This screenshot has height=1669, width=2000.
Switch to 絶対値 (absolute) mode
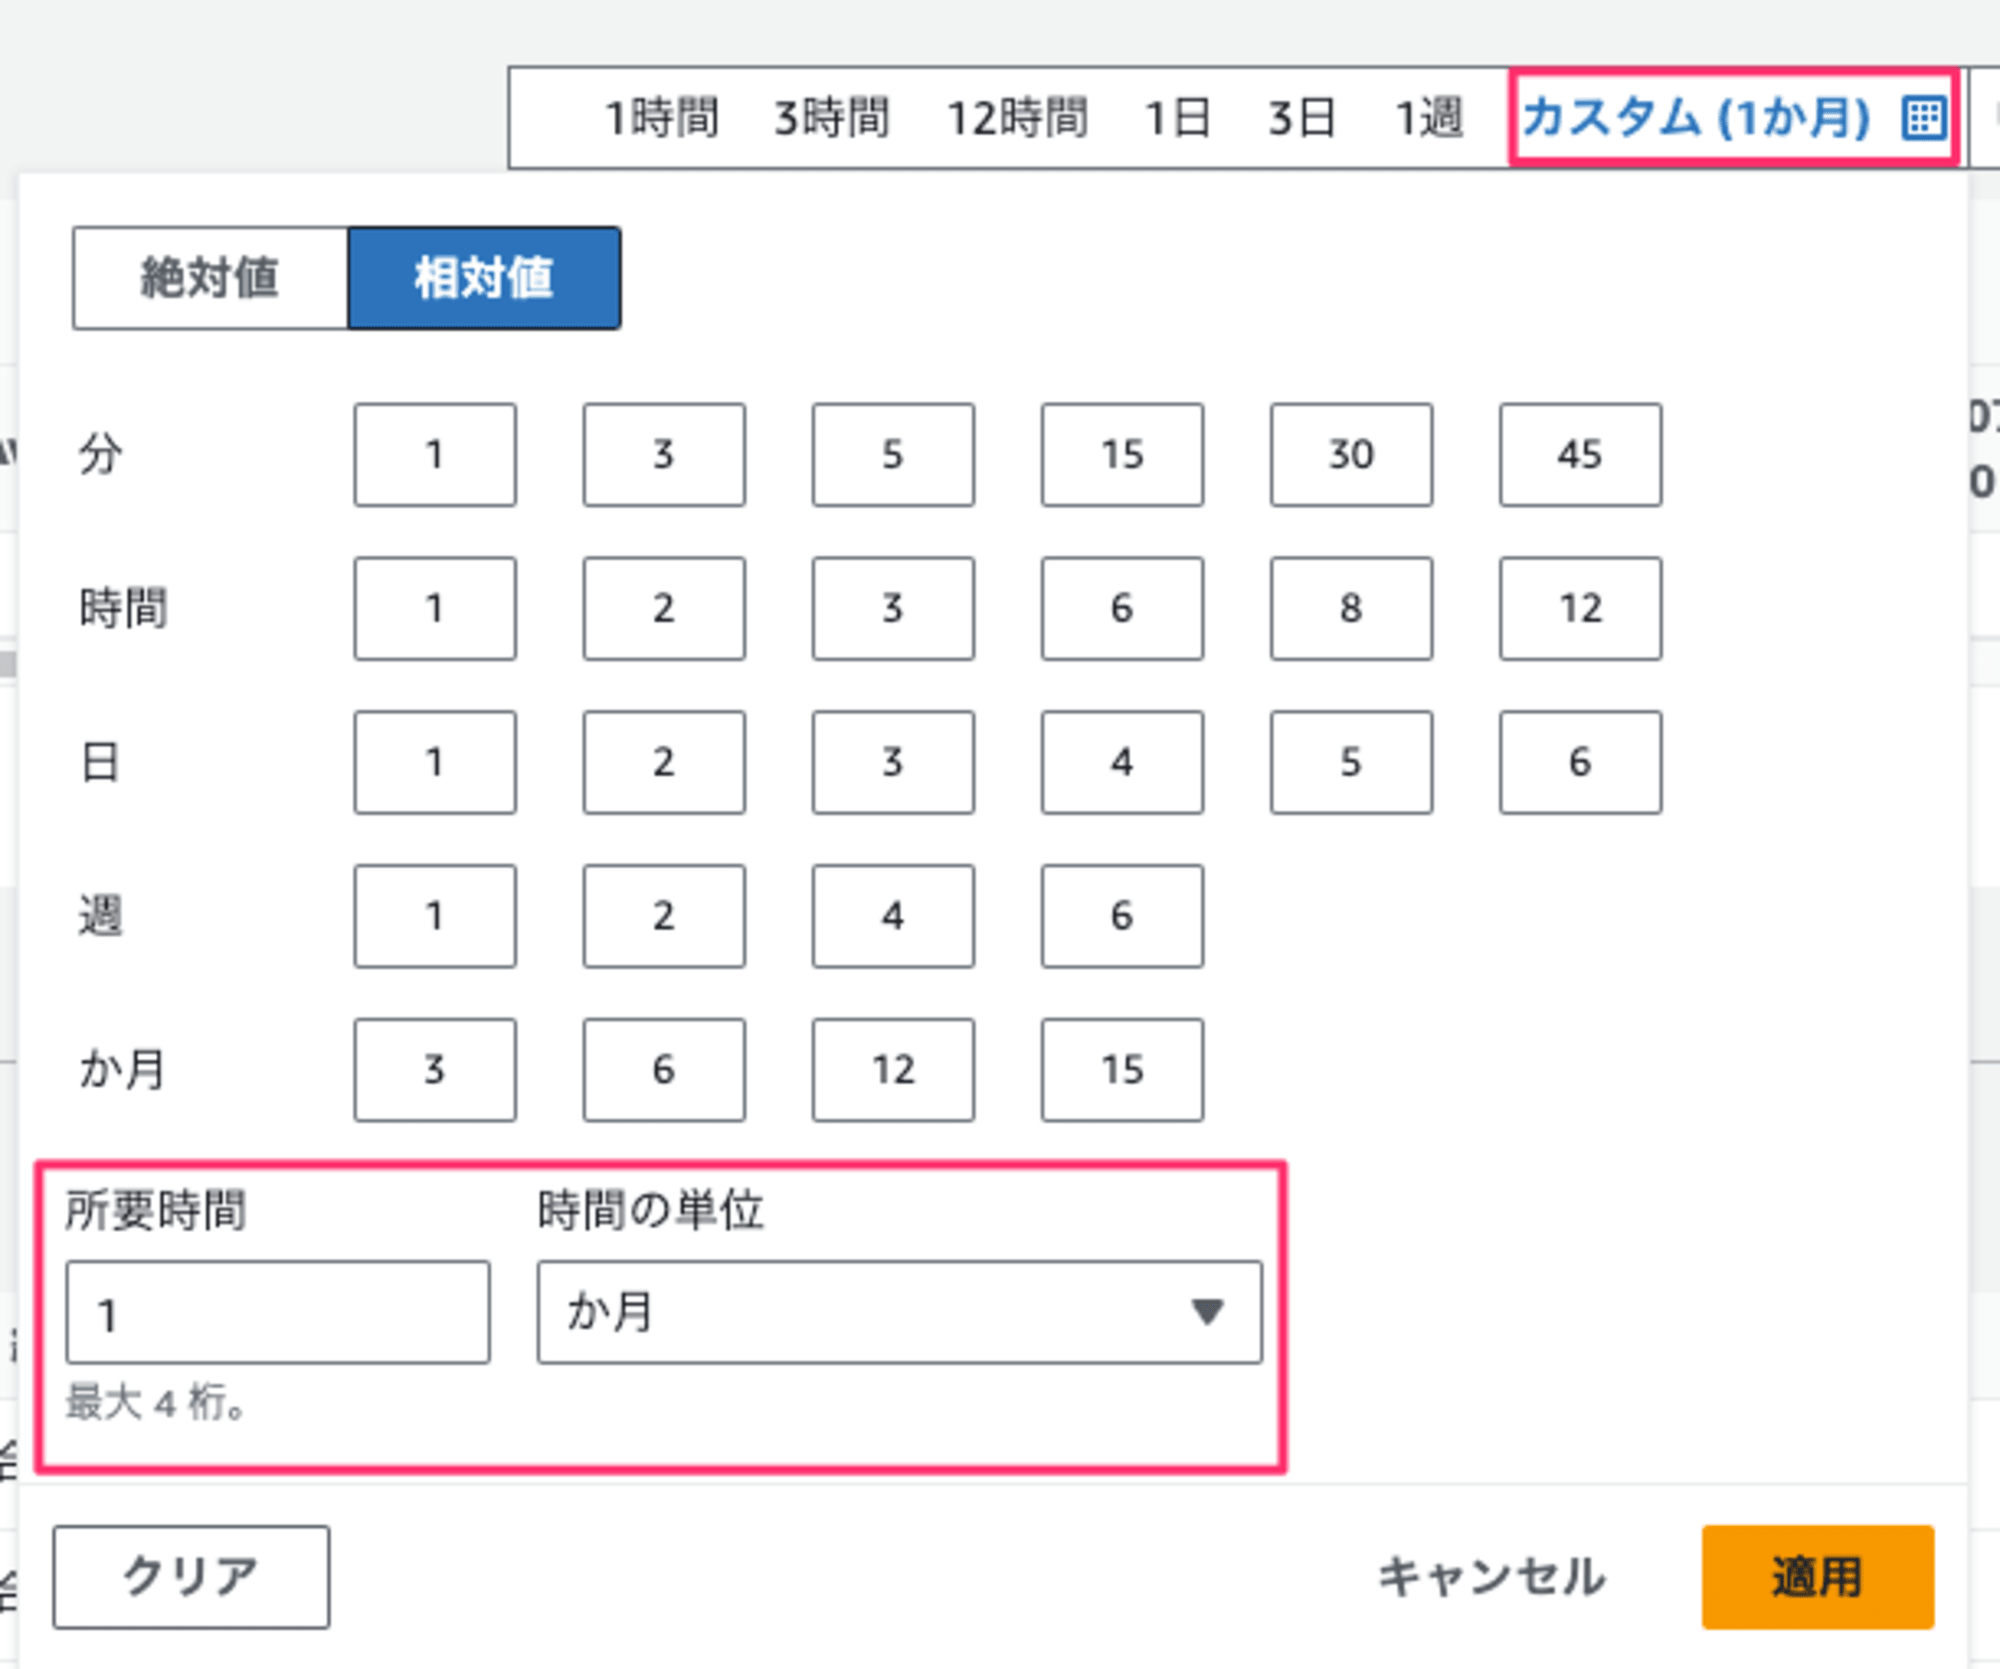coord(210,278)
